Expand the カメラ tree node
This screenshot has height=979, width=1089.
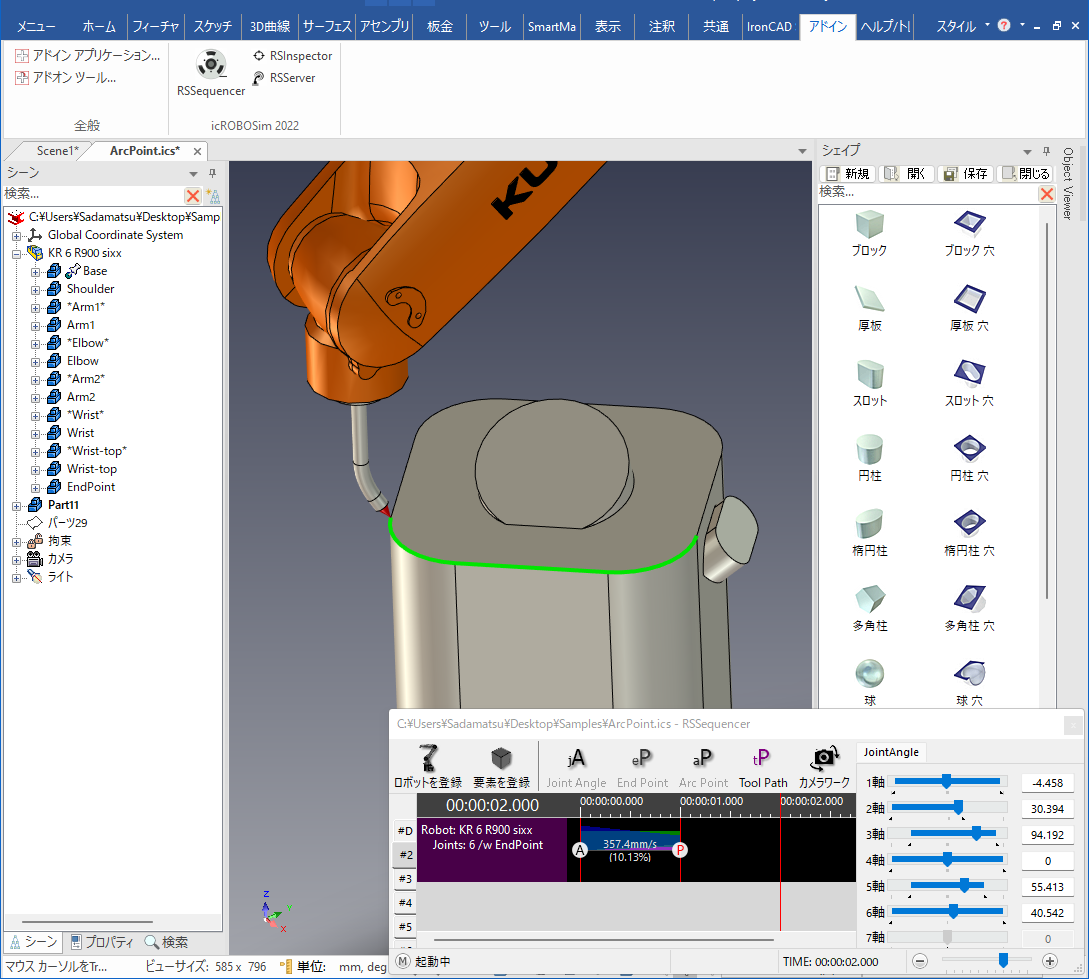(x=17, y=560)
